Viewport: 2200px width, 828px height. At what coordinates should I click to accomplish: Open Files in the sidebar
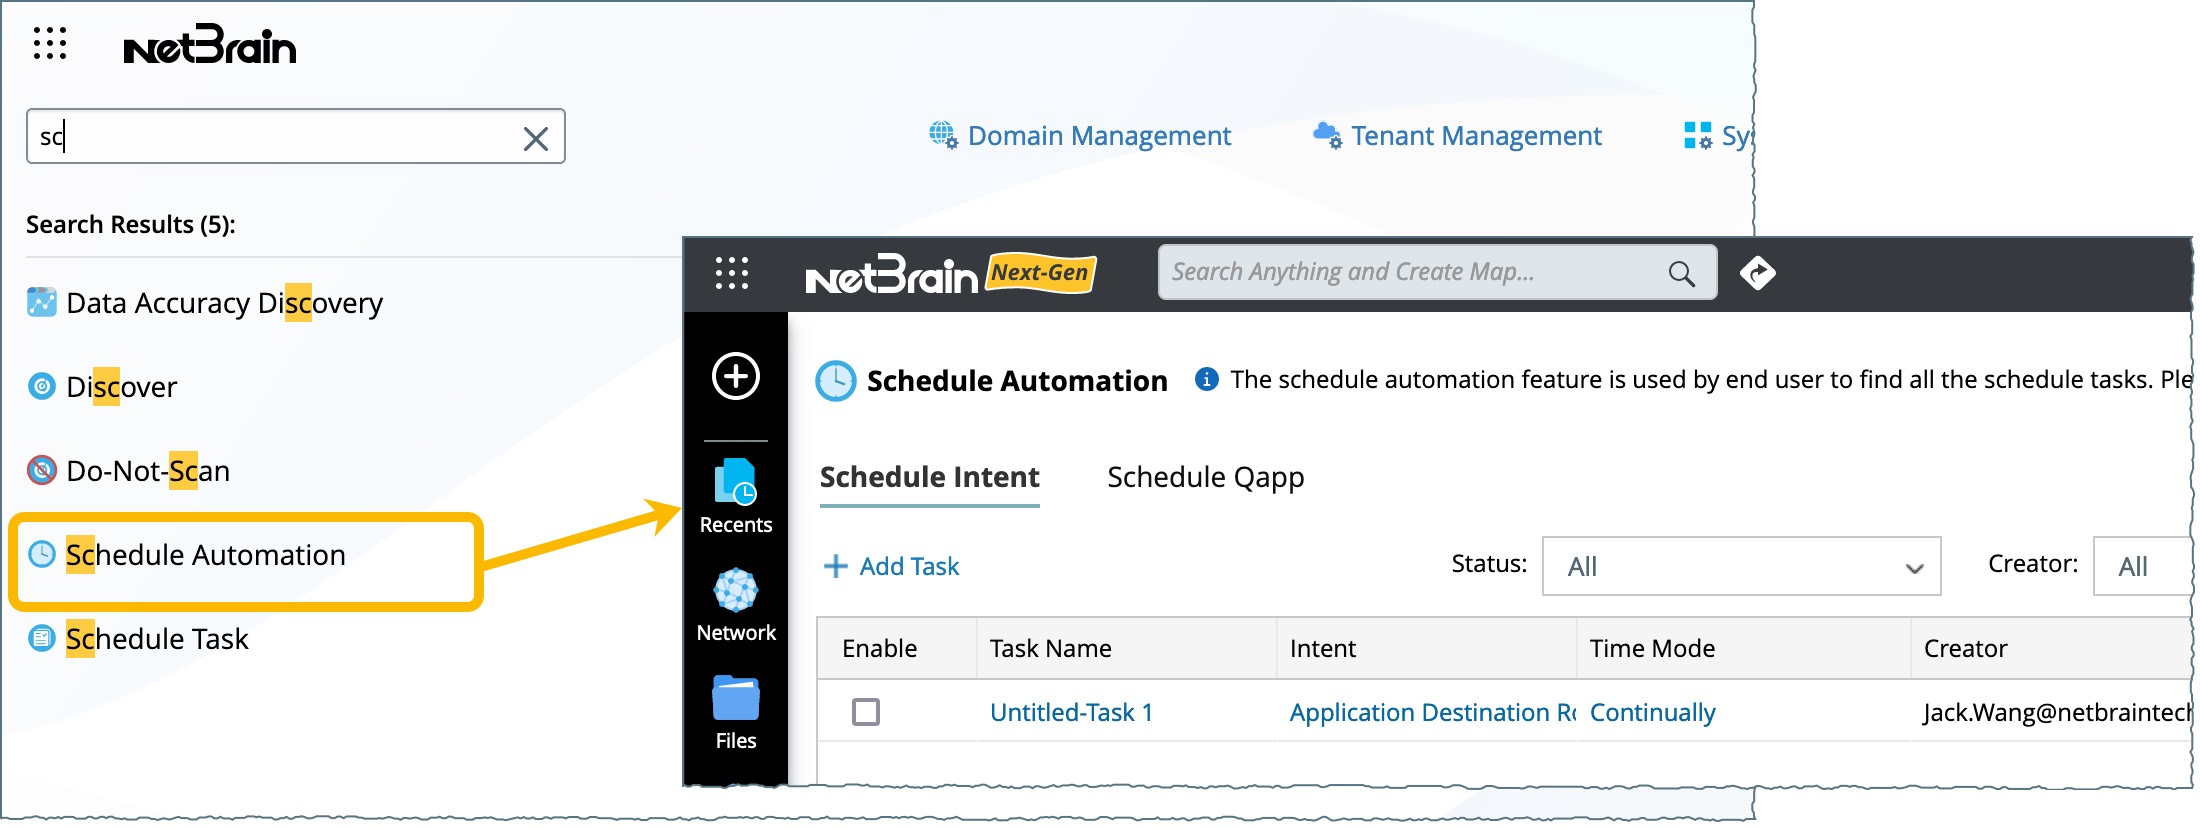[736, 713]
